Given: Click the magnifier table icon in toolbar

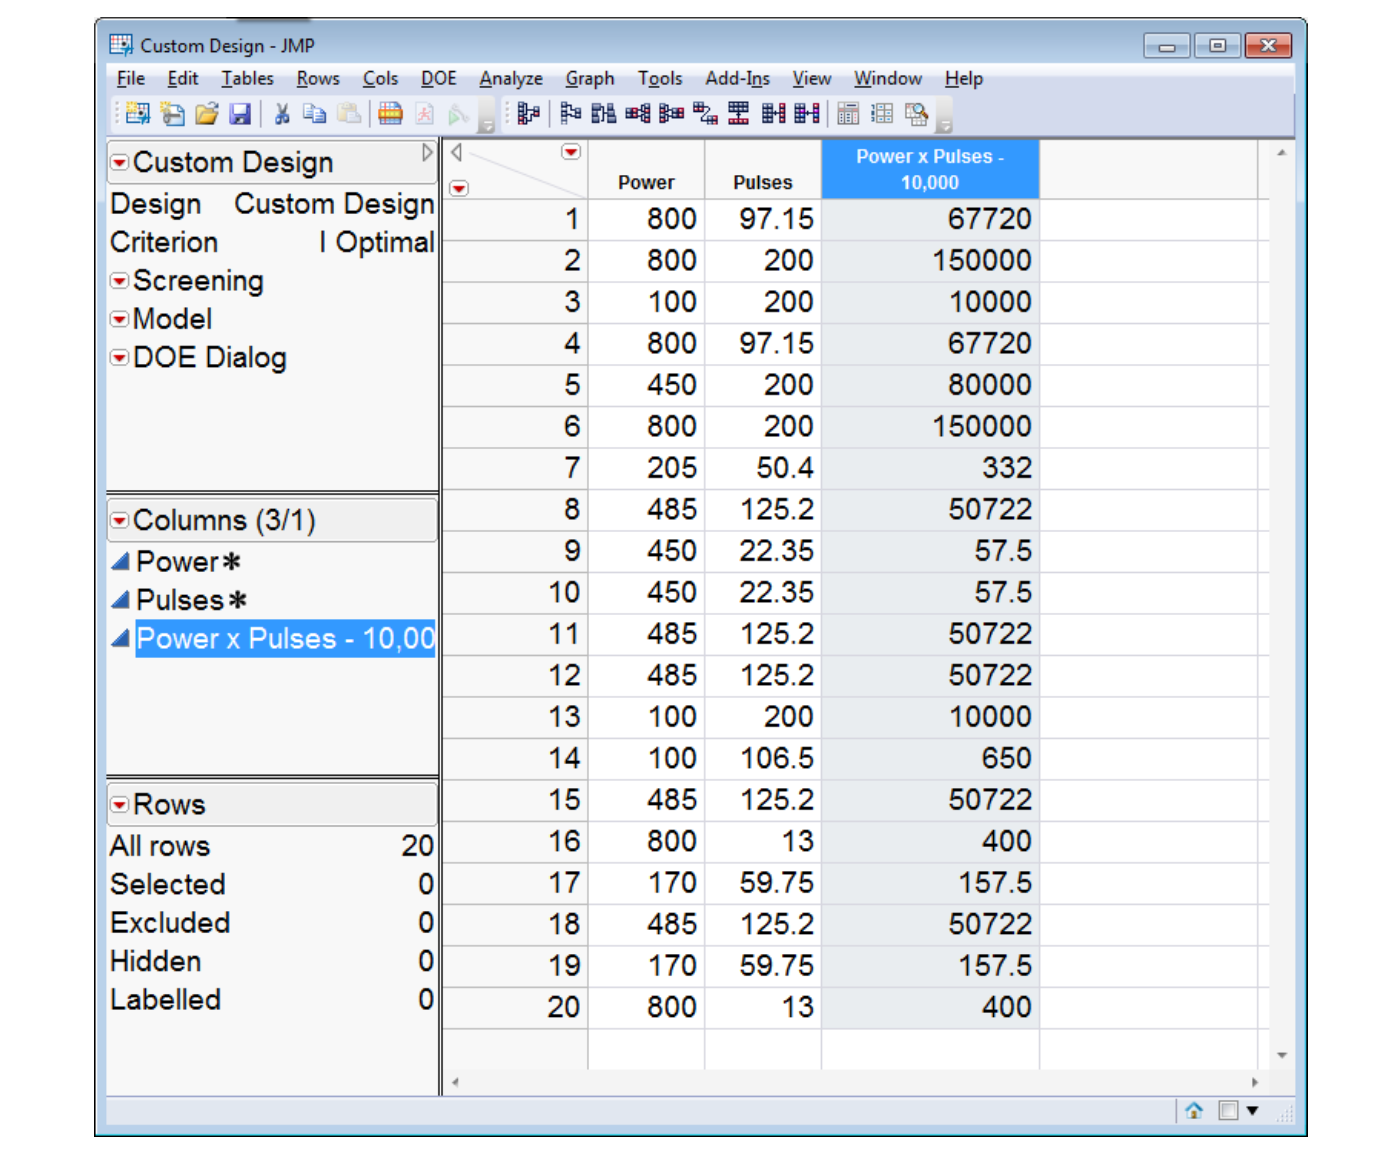Looking at the screenshot, I should (916, 114).
